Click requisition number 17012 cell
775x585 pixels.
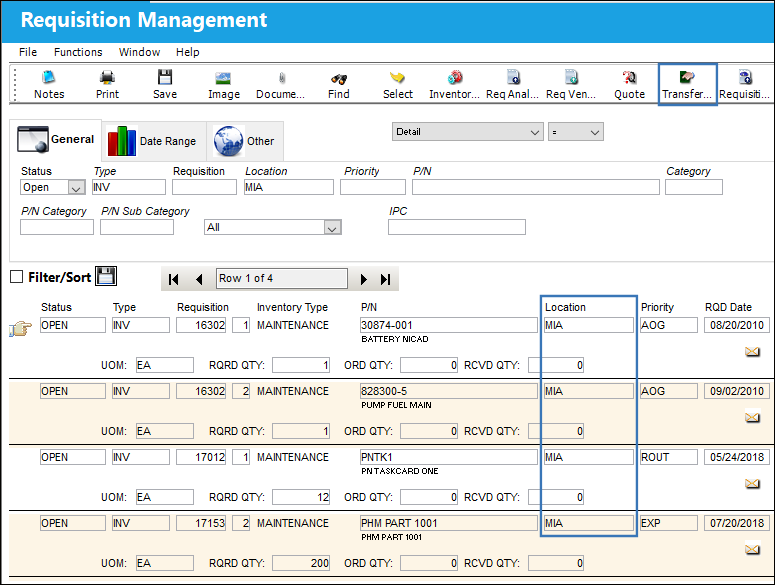coord(201,457)
